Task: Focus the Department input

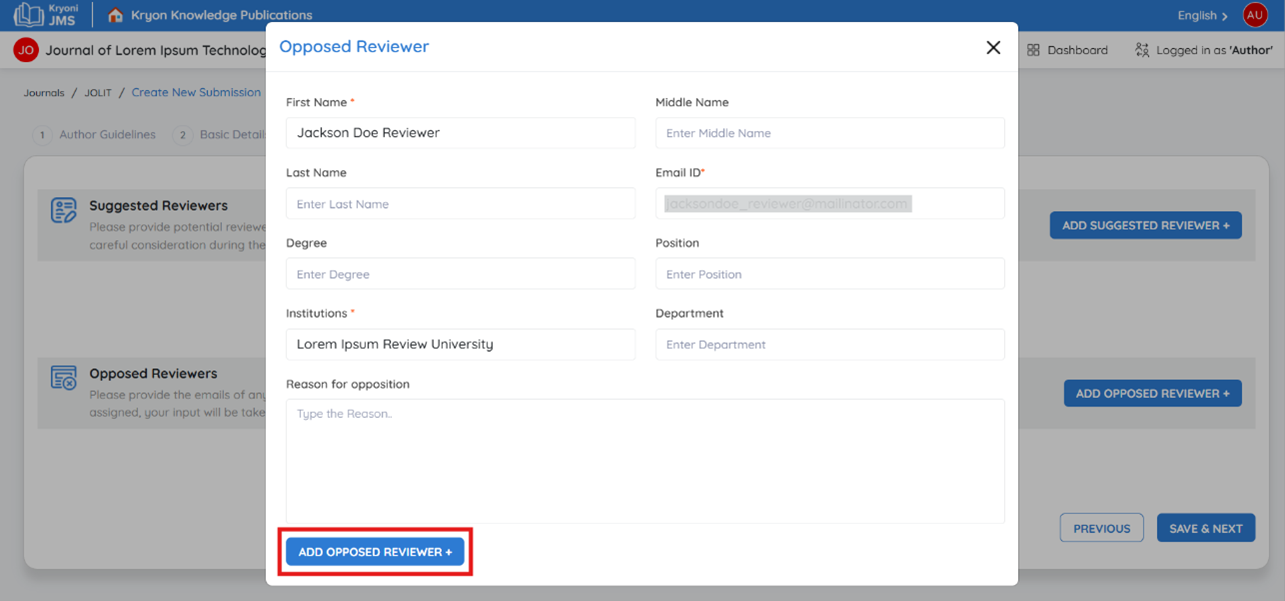Action: click(830, 344)
